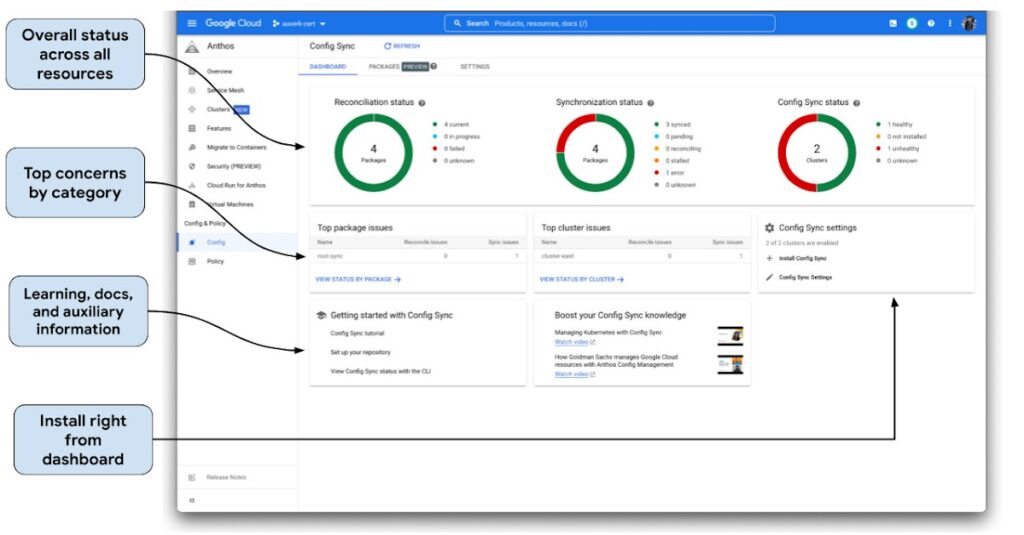
Task: Click the Synchronization status donut chart
Action: (595, 152)
